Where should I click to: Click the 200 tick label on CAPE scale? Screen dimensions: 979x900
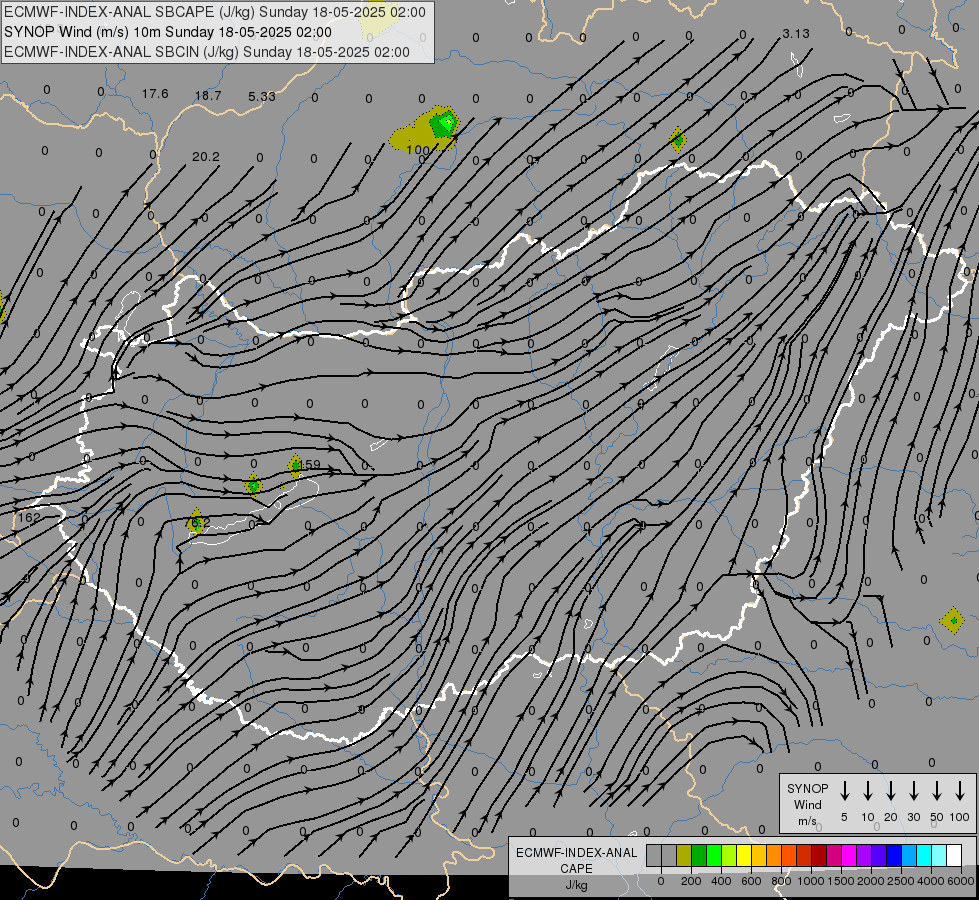(691, 881)
